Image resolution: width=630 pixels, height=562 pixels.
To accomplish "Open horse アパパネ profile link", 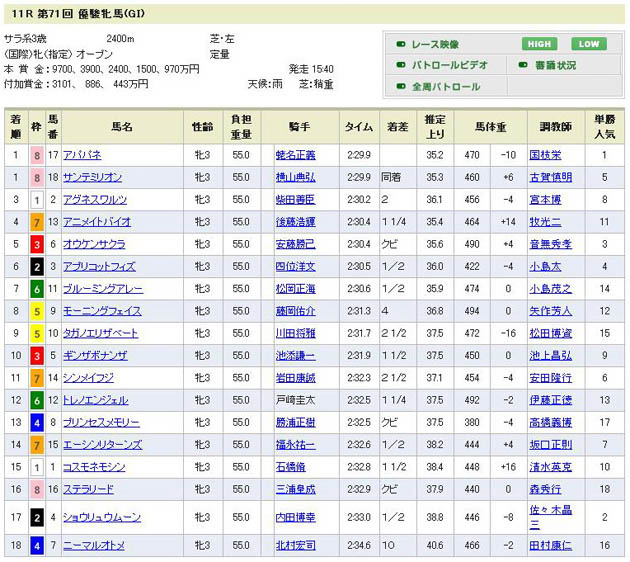I will (83, 155).
